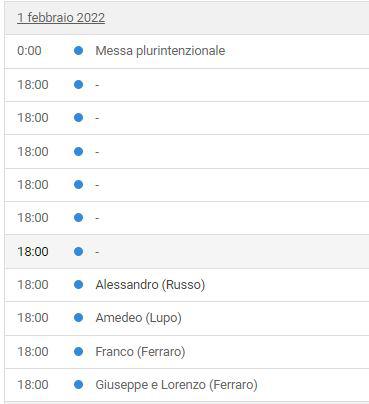Open Giuseppe e Lorenzo (Ferraro) event
369x404 pixels.
176,384
